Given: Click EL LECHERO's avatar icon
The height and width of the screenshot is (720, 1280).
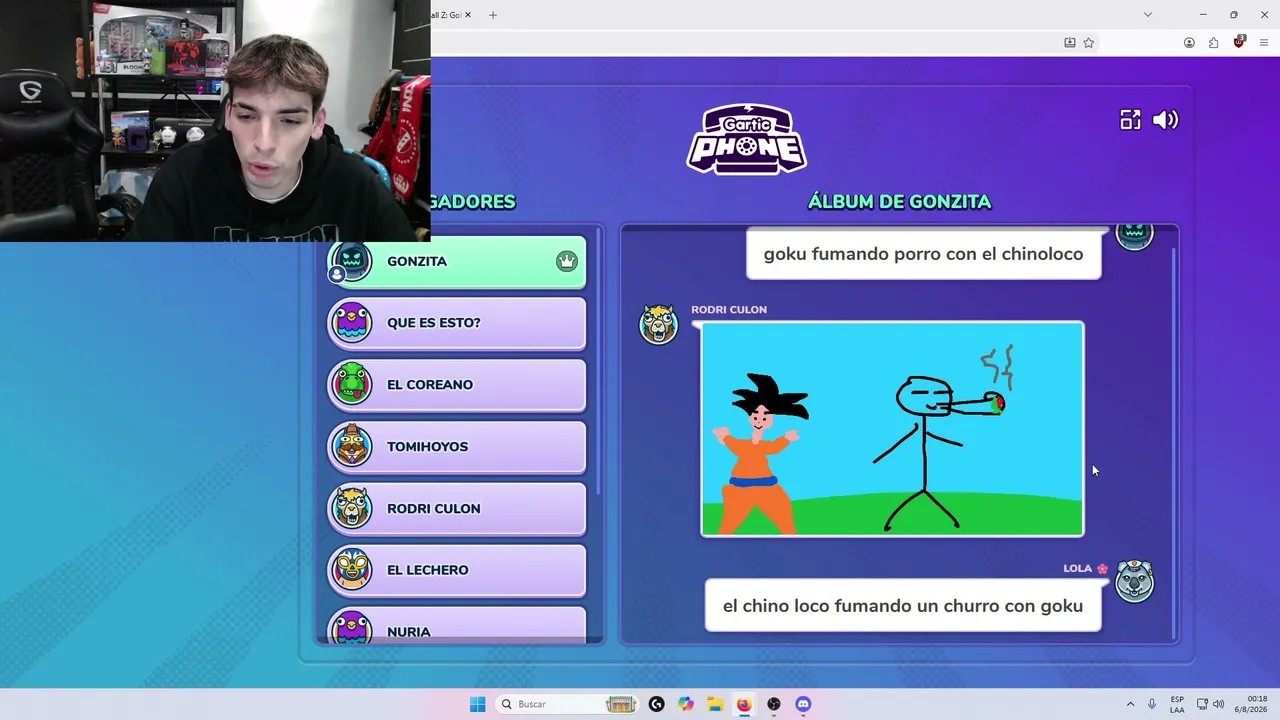Looking at the screenshot, I should 351,570.
